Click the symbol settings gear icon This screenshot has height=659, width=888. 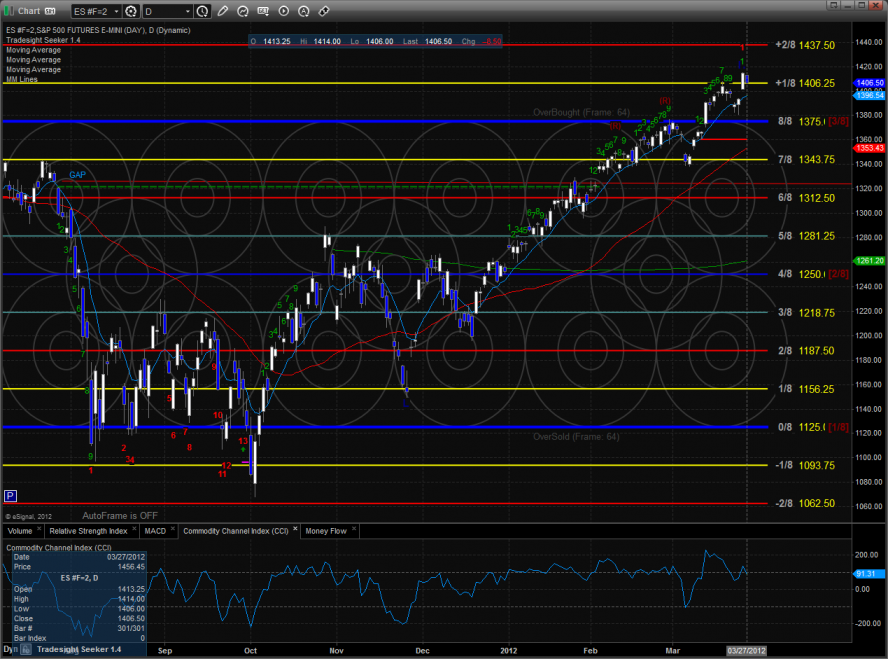point(131,11)
